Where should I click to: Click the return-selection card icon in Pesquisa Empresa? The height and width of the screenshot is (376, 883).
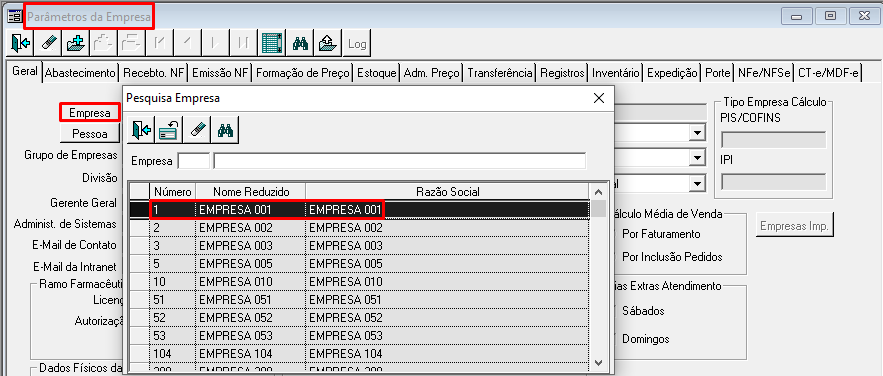169,130
